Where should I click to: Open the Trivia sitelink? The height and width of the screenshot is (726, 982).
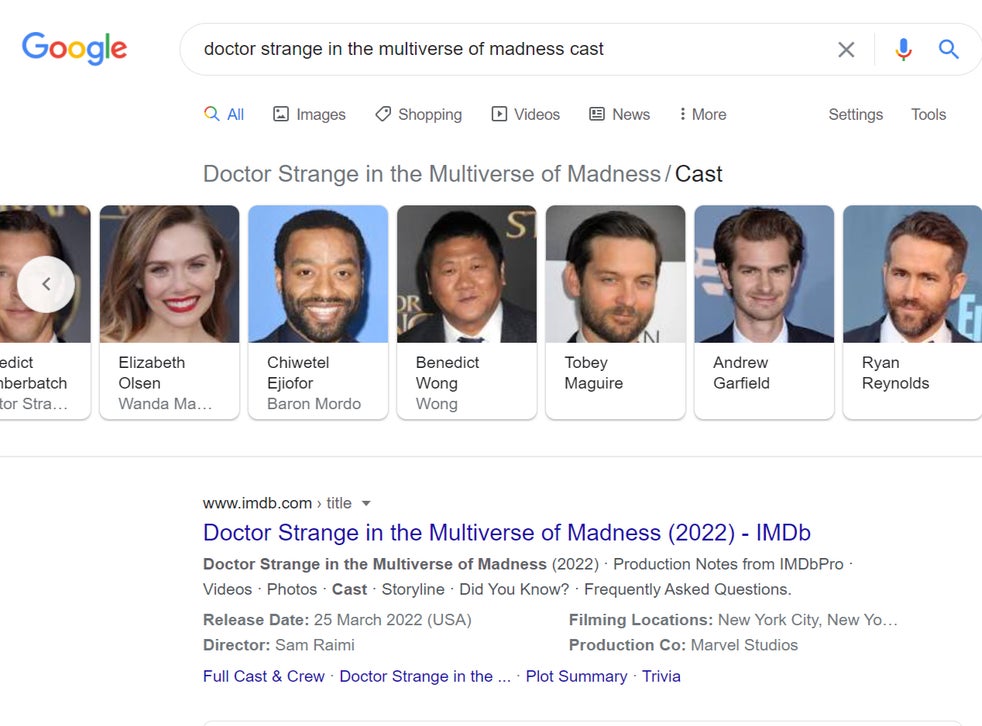coord(661,676)
